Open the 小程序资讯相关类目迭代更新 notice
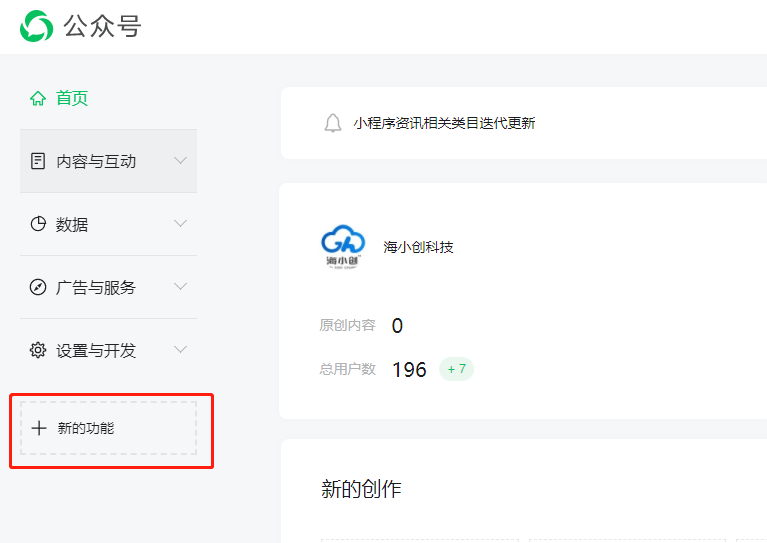This screenshot has width=767, height=543. 444,123
